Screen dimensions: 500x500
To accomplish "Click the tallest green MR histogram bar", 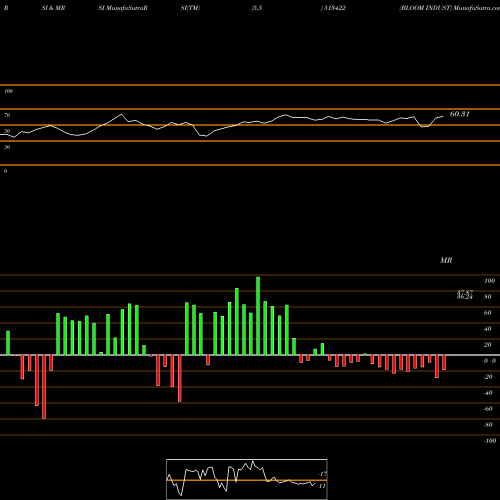I will click(x=258, y=316).
